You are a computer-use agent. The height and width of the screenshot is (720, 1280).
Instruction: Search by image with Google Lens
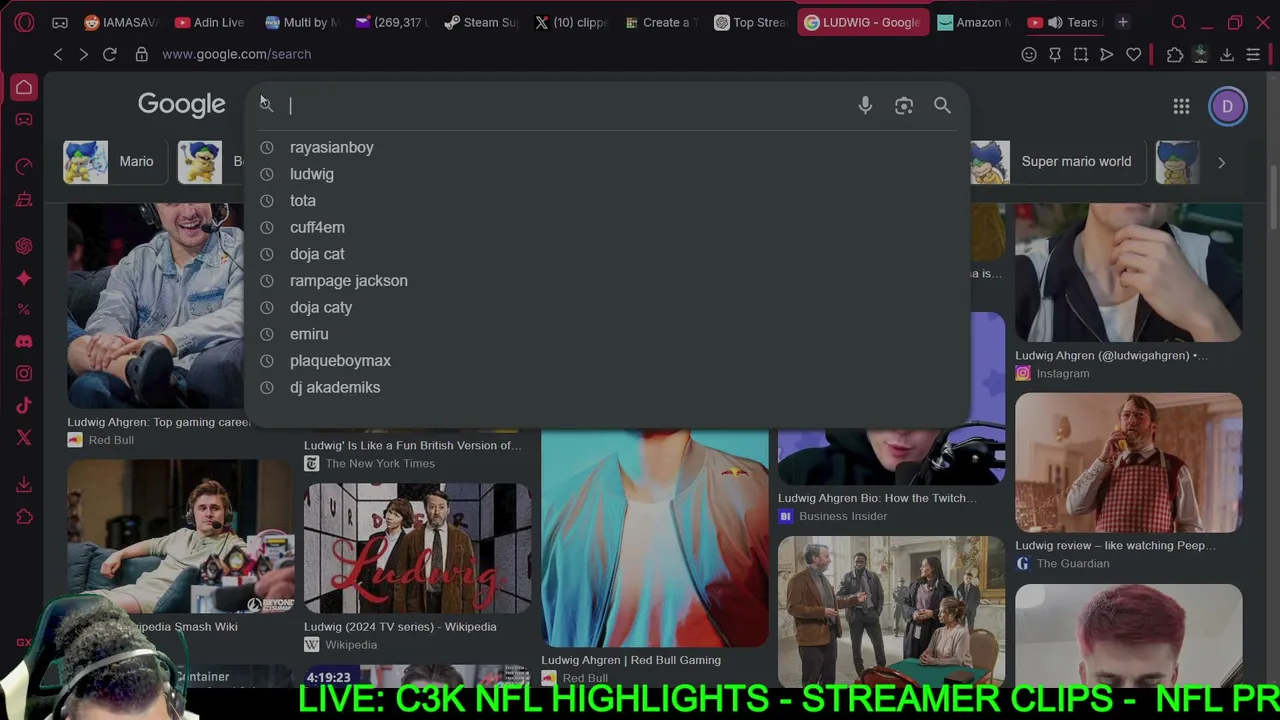point(904,105)
